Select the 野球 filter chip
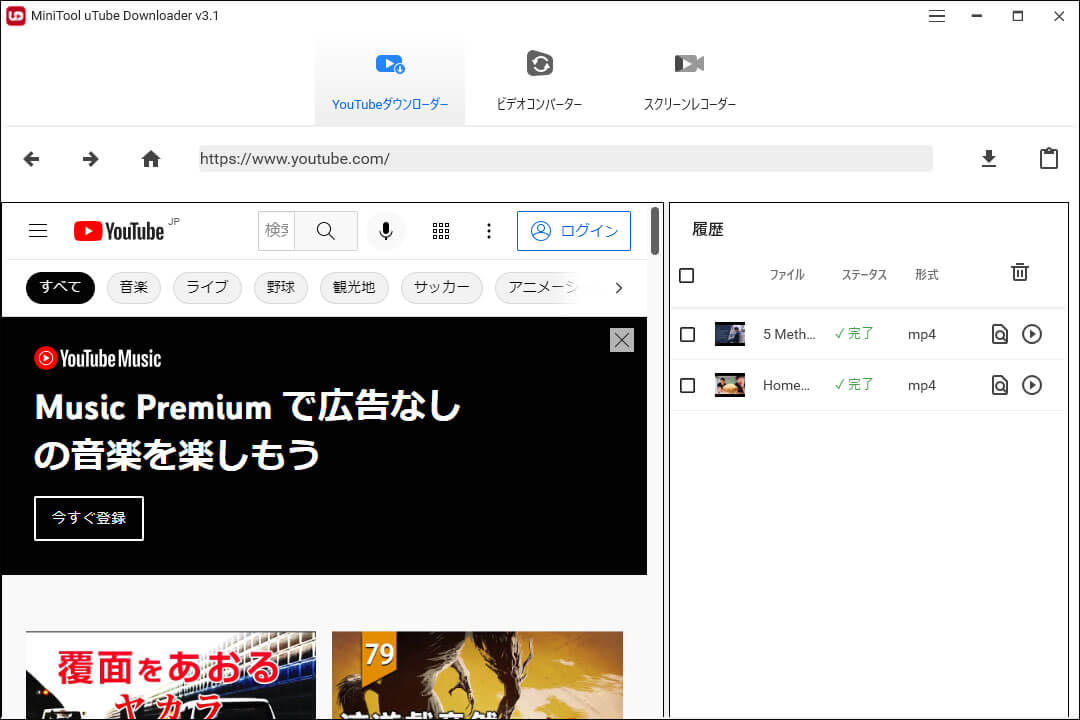The width and height of the screenshot is (1080, 720). (281, 287)
